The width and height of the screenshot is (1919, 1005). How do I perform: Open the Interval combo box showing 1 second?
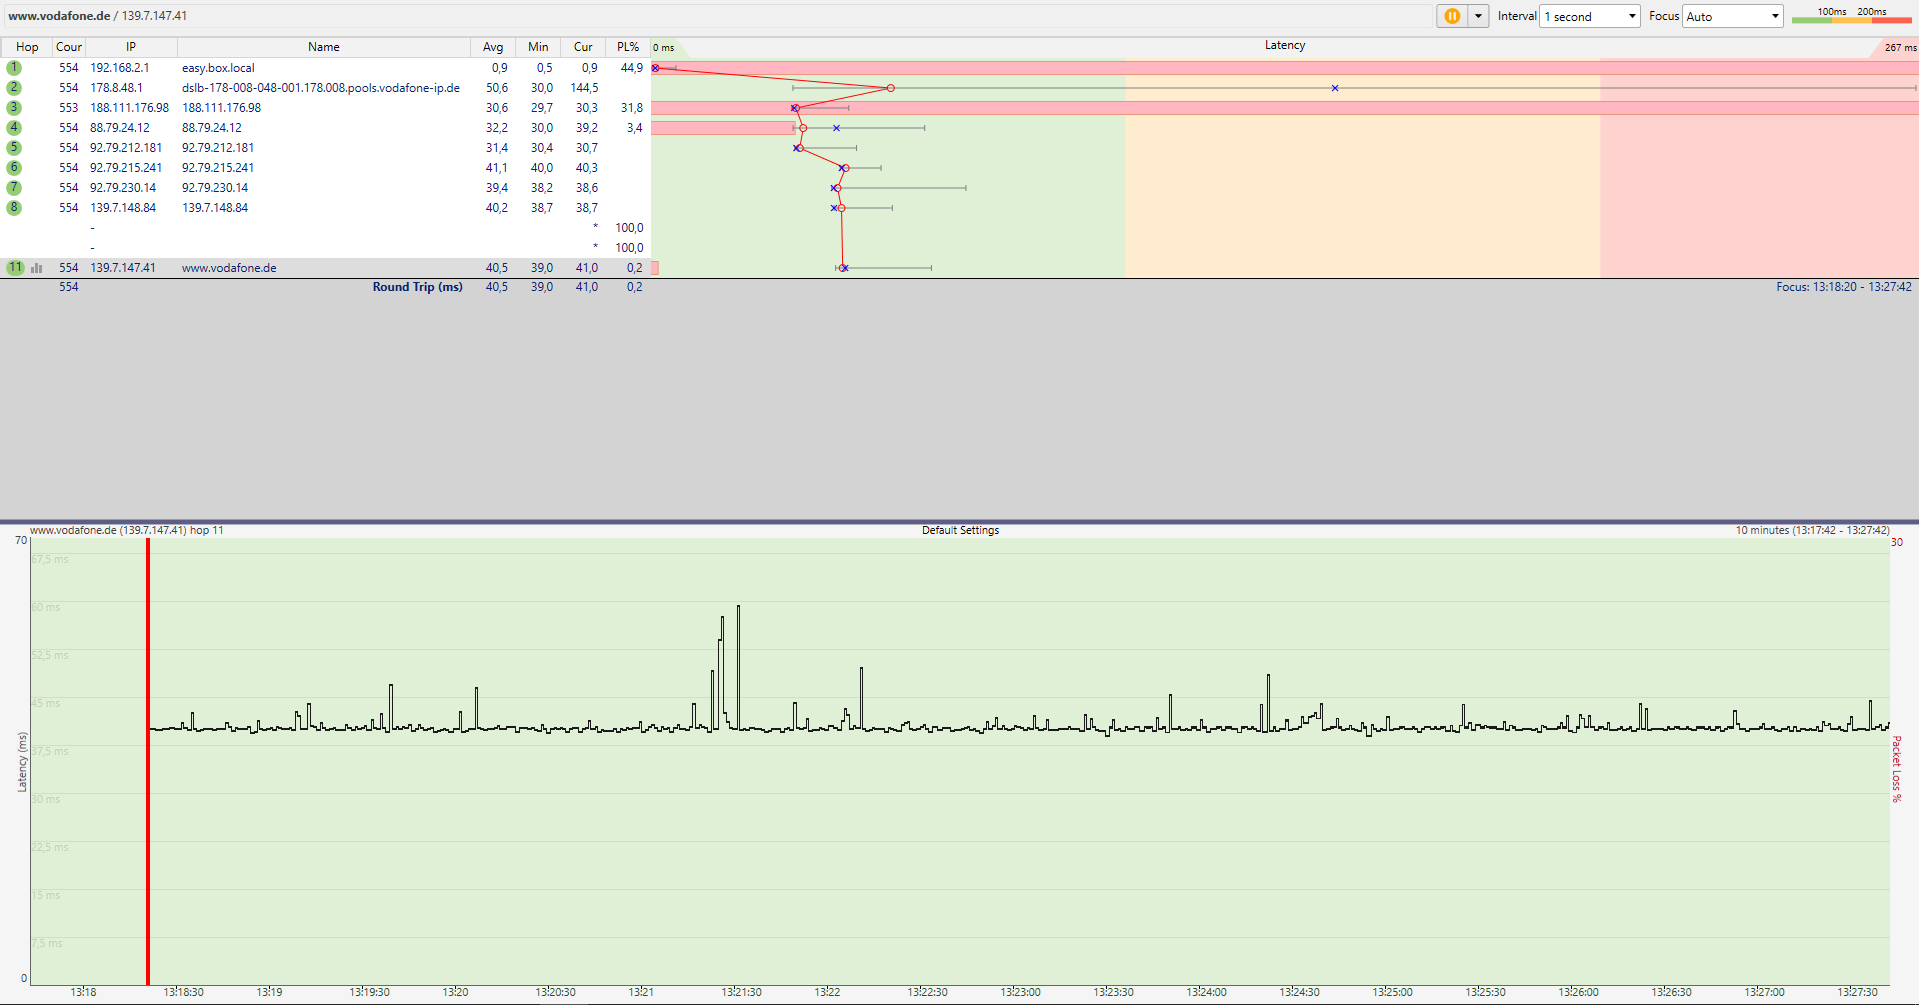coord(1590,16)
